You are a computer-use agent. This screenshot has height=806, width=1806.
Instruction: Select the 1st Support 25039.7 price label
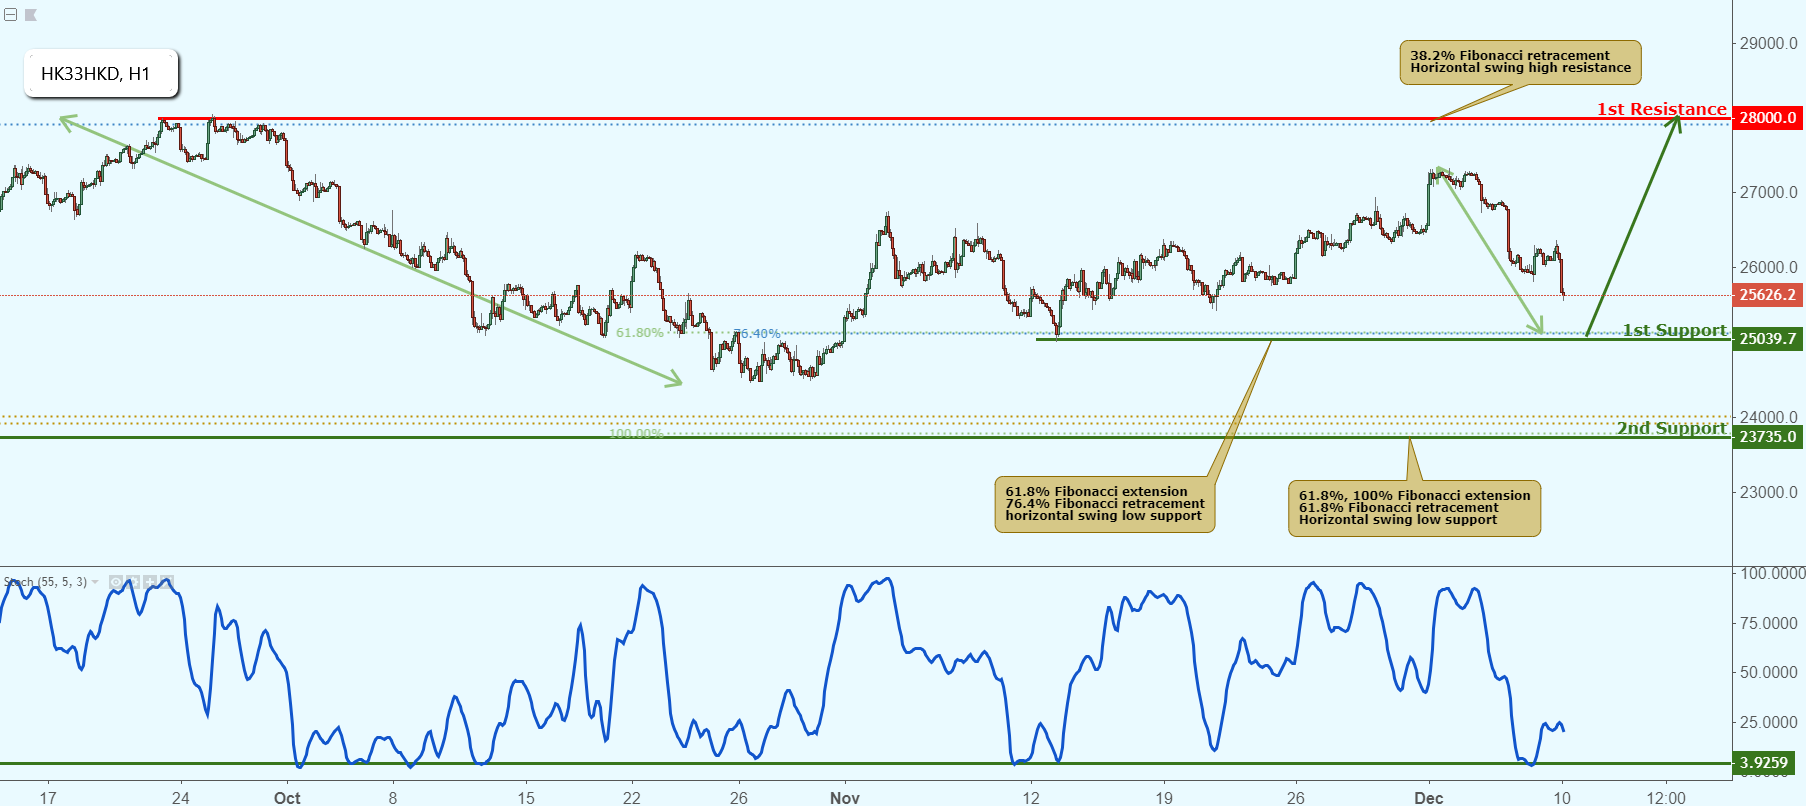click(1768, 339)
